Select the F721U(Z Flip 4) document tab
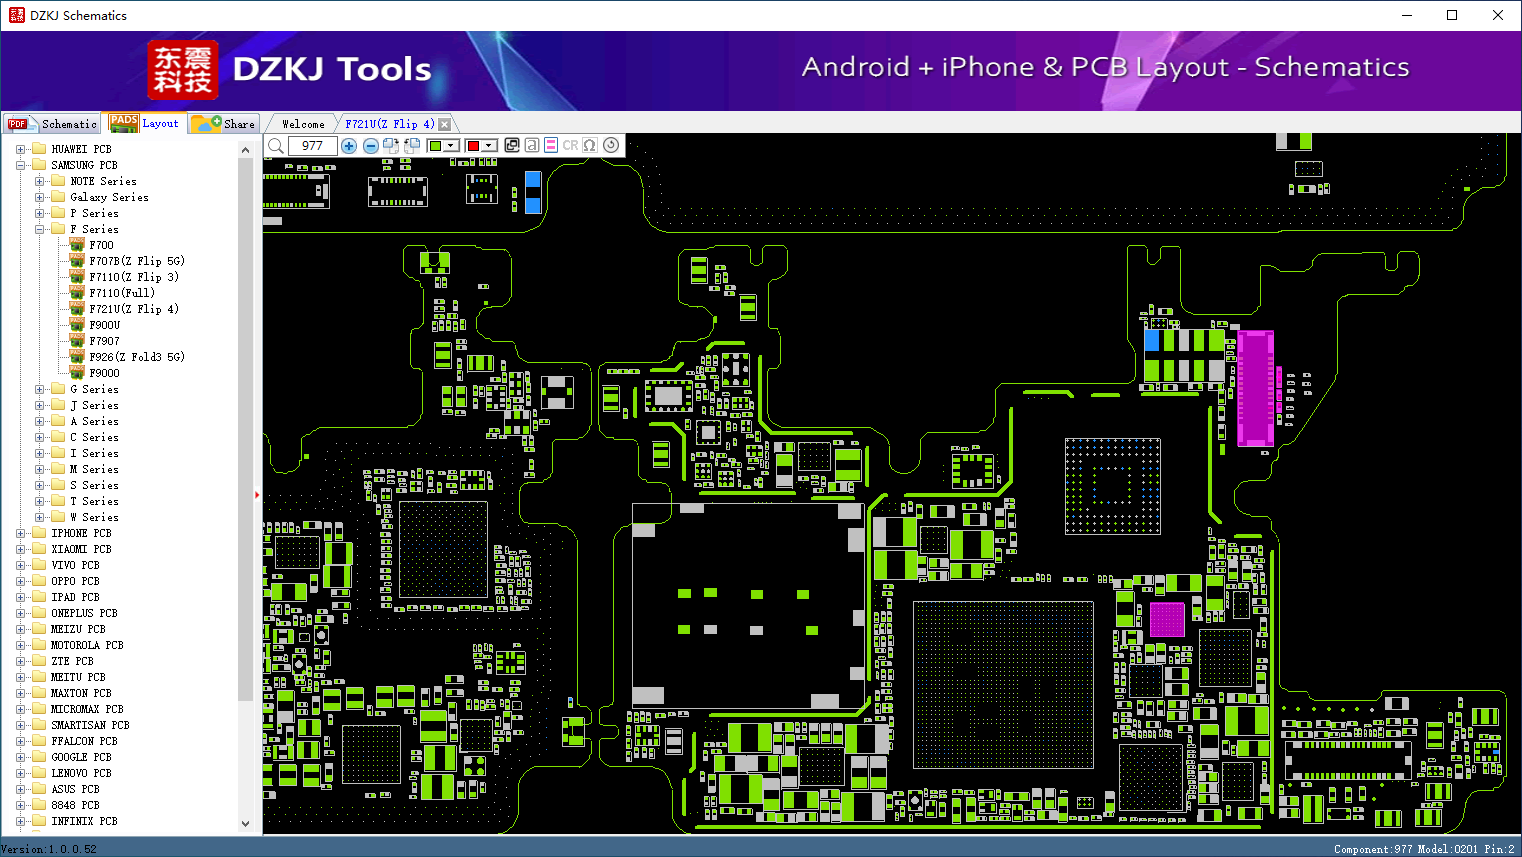The image size is (1522, 857). click(x=390, y=124)
